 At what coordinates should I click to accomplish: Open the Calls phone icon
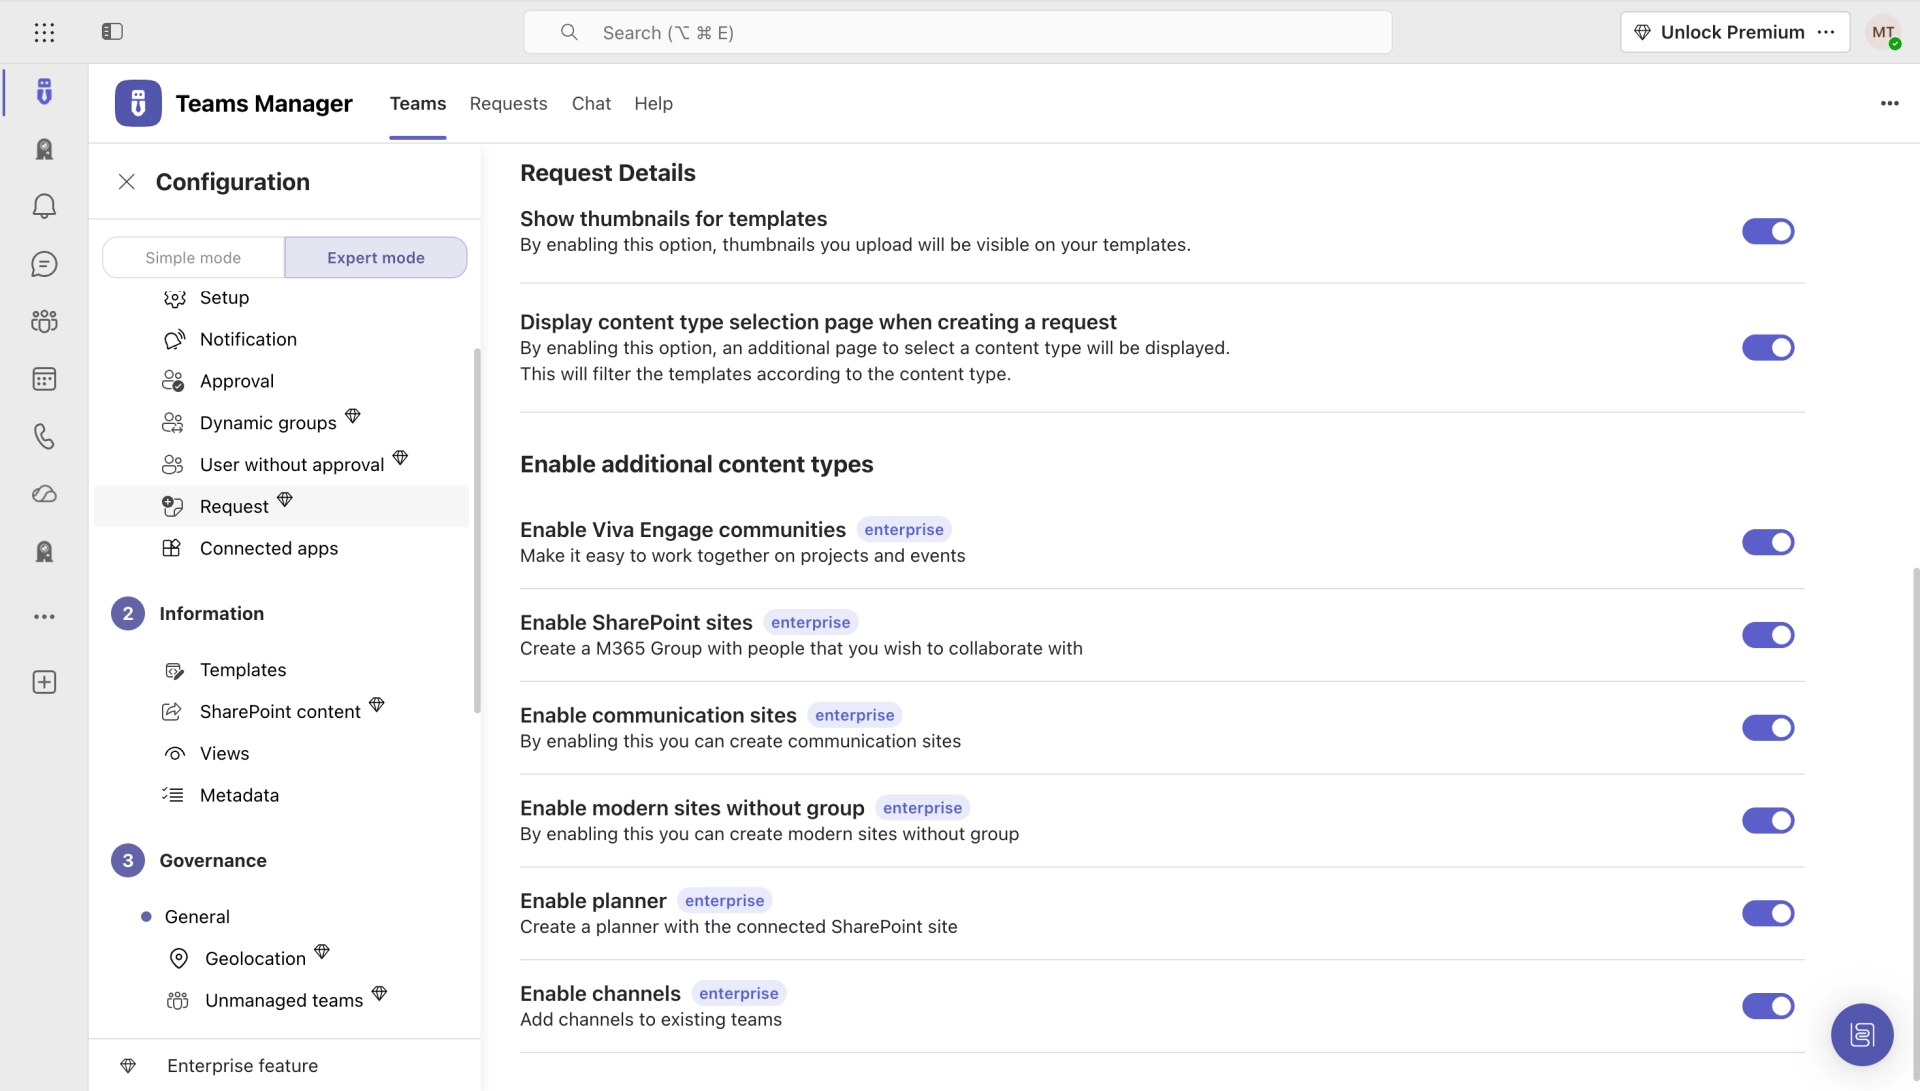coord(44,436)
